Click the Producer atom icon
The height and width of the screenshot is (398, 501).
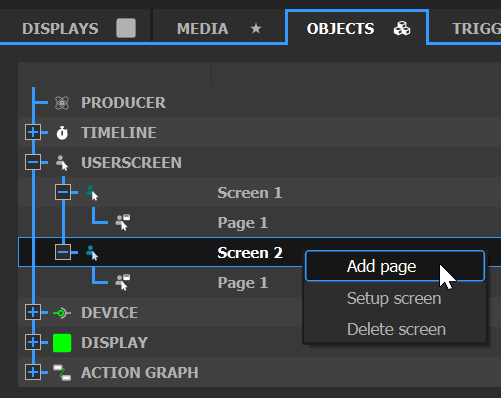(62, 103)
